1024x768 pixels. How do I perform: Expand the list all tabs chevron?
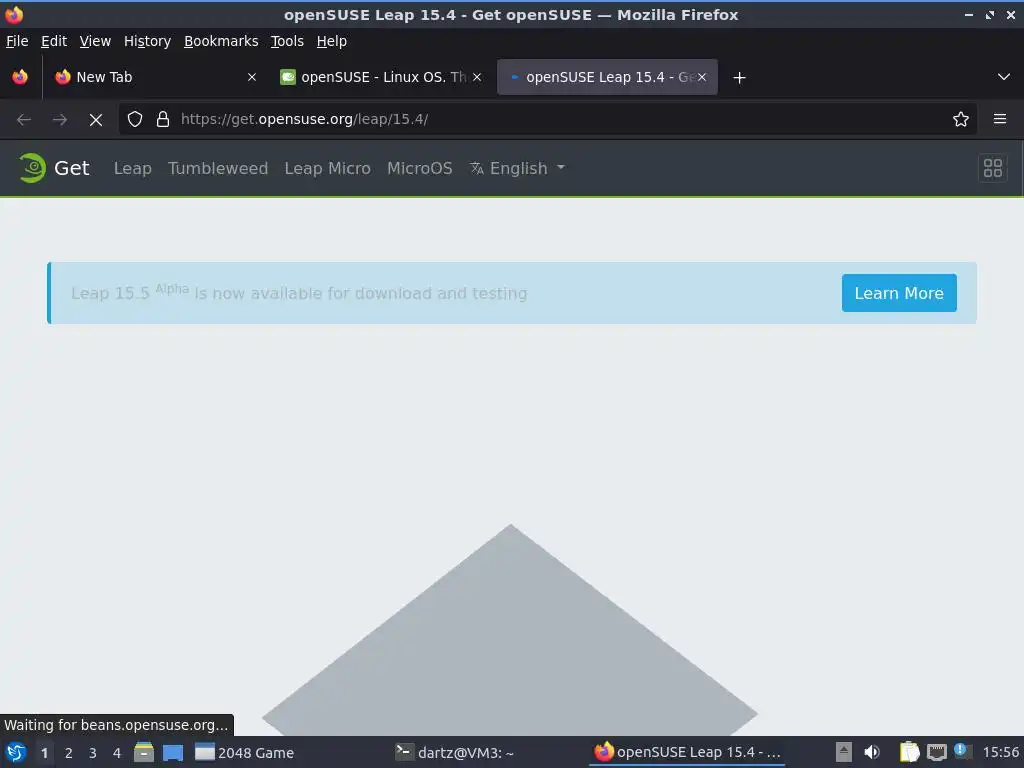[1004, 77]
